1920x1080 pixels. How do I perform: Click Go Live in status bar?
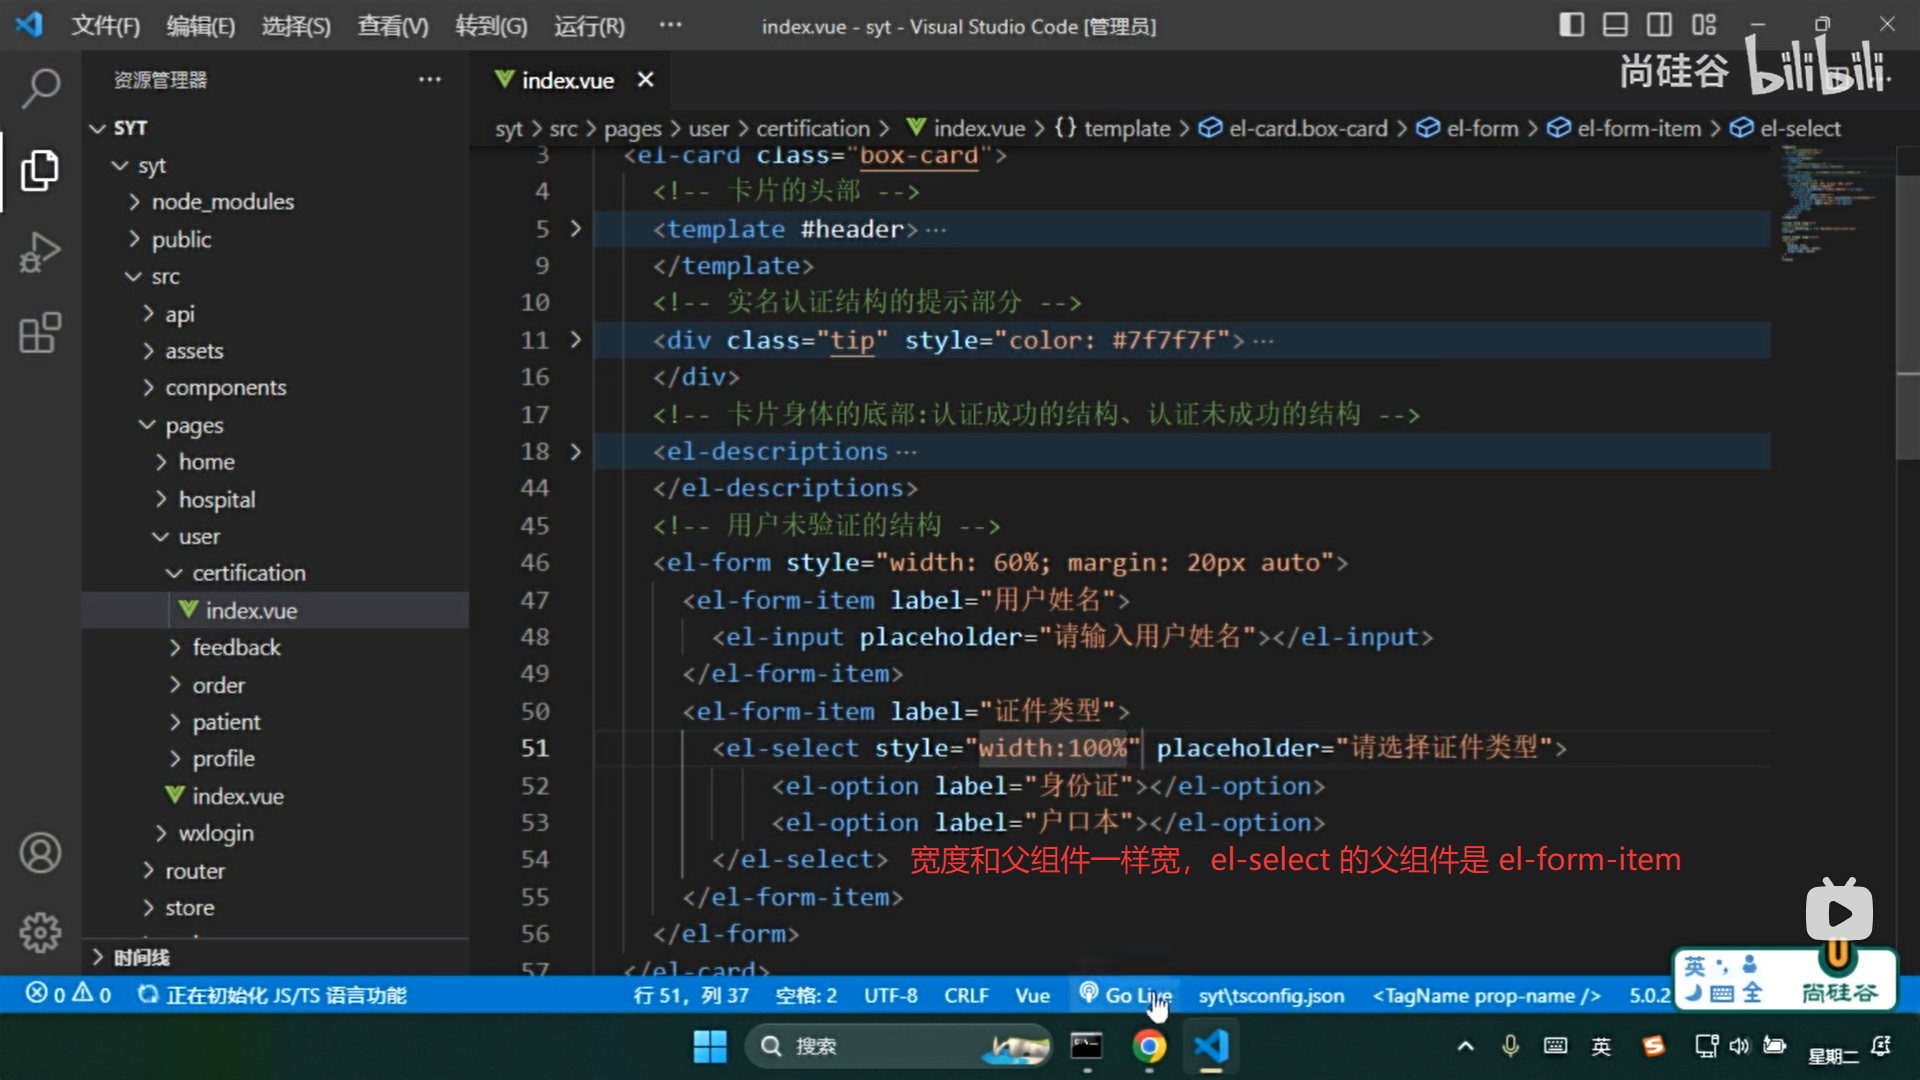1124,995
